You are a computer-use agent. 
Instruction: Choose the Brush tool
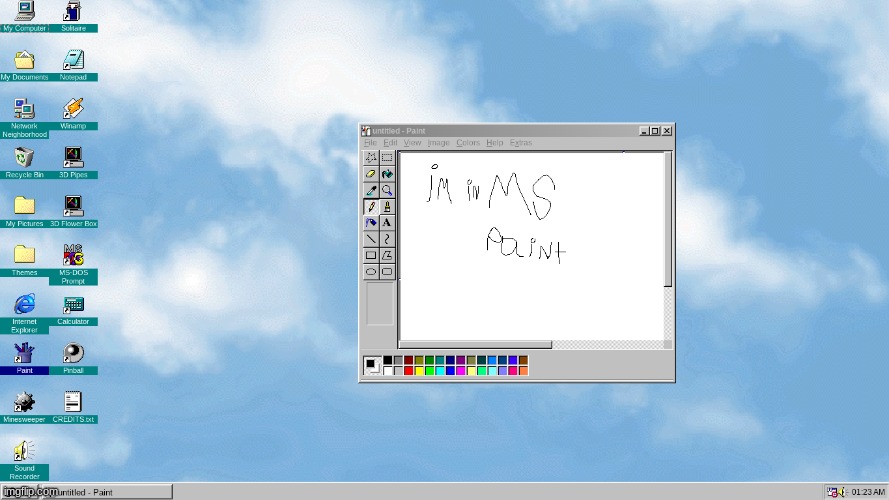tap(387, 206)
